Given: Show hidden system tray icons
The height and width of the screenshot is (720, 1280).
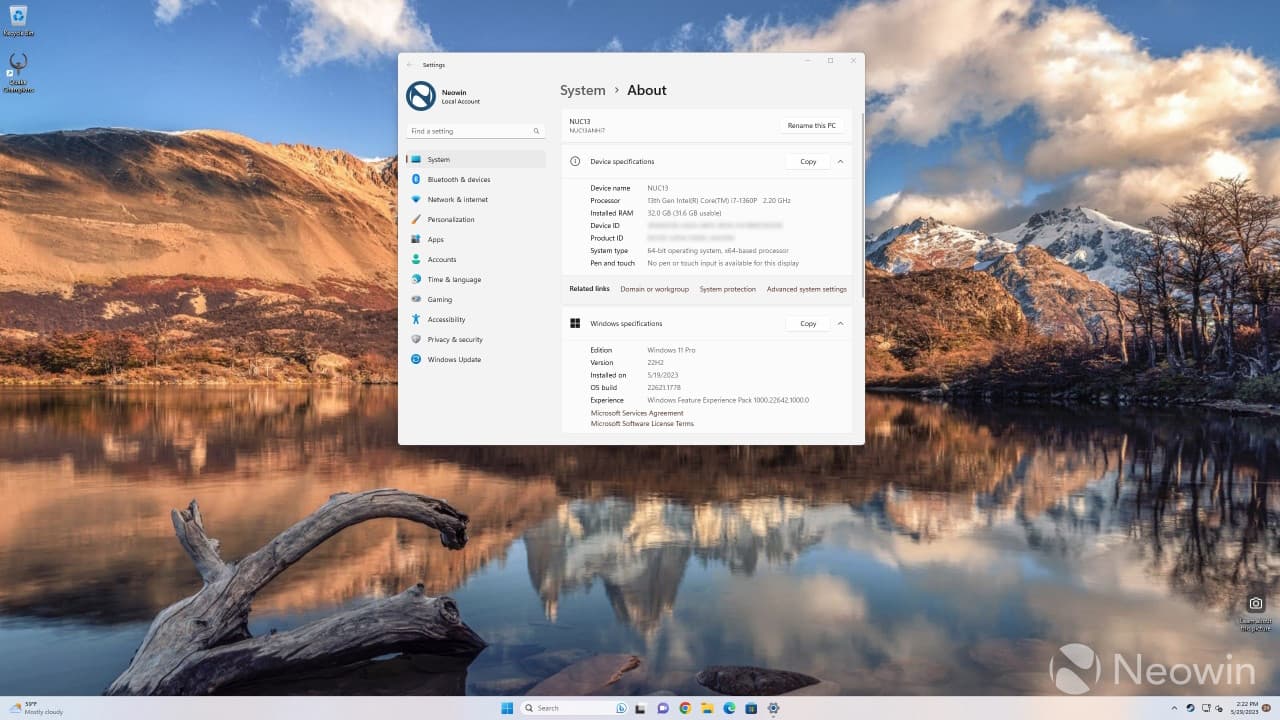Looking at the screenshot, I should click(1176, 708).
